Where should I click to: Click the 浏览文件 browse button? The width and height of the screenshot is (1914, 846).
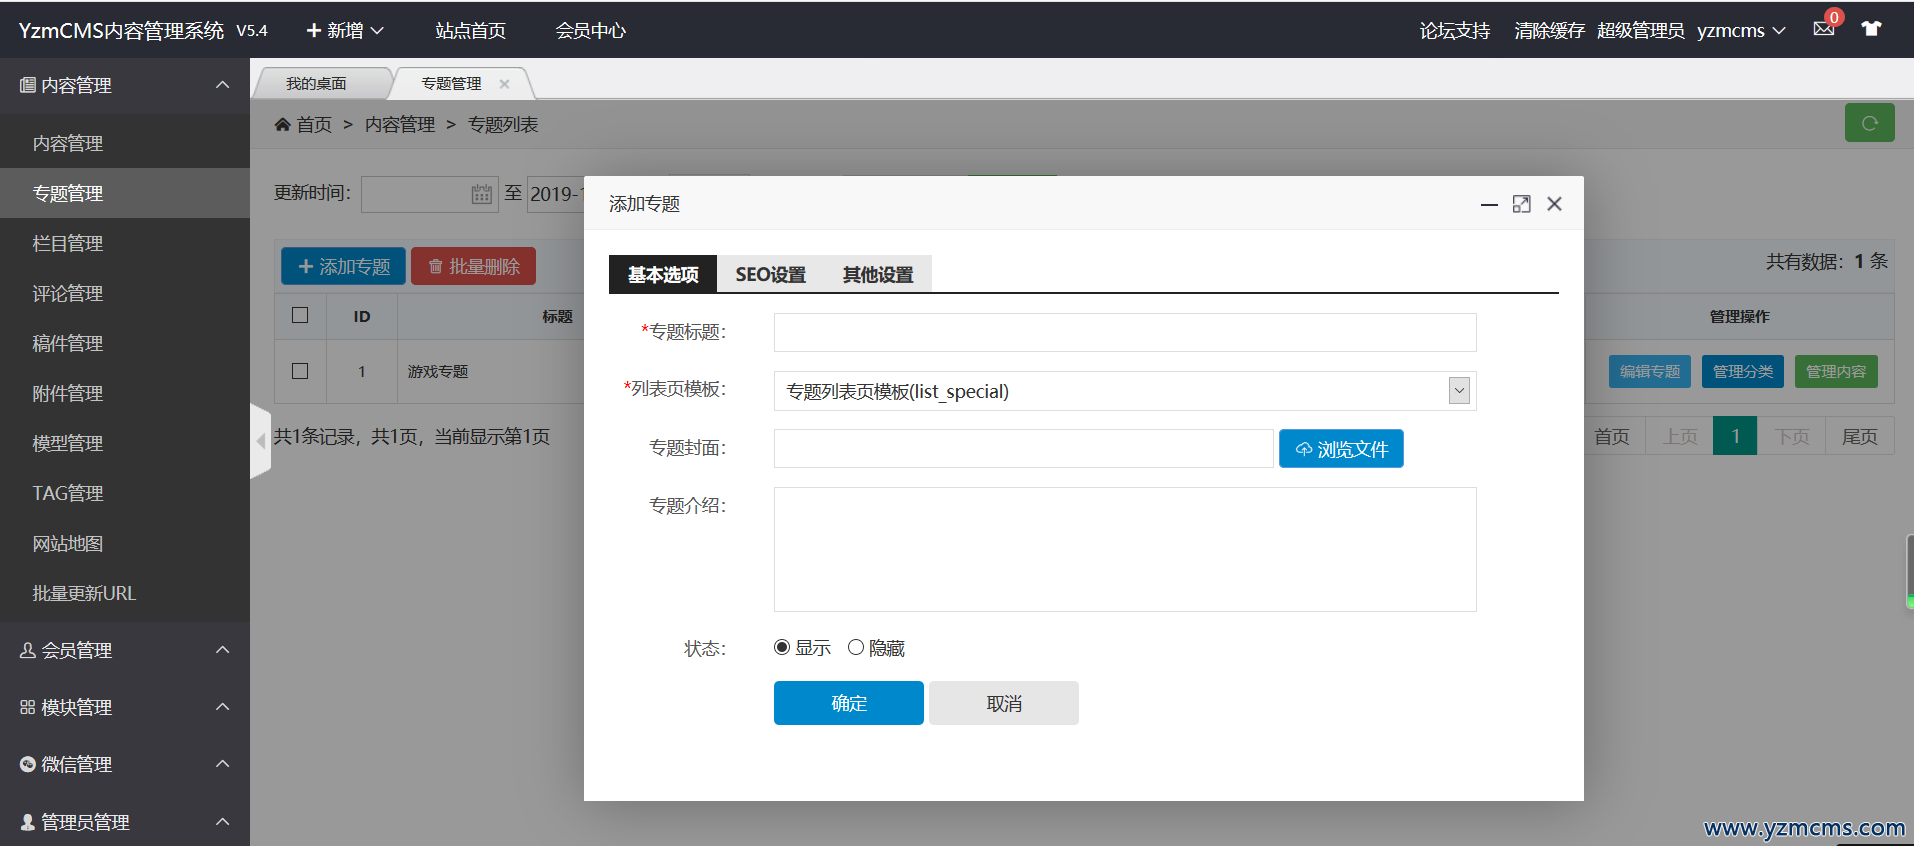pyautogui.click(x=1340, y=449)
